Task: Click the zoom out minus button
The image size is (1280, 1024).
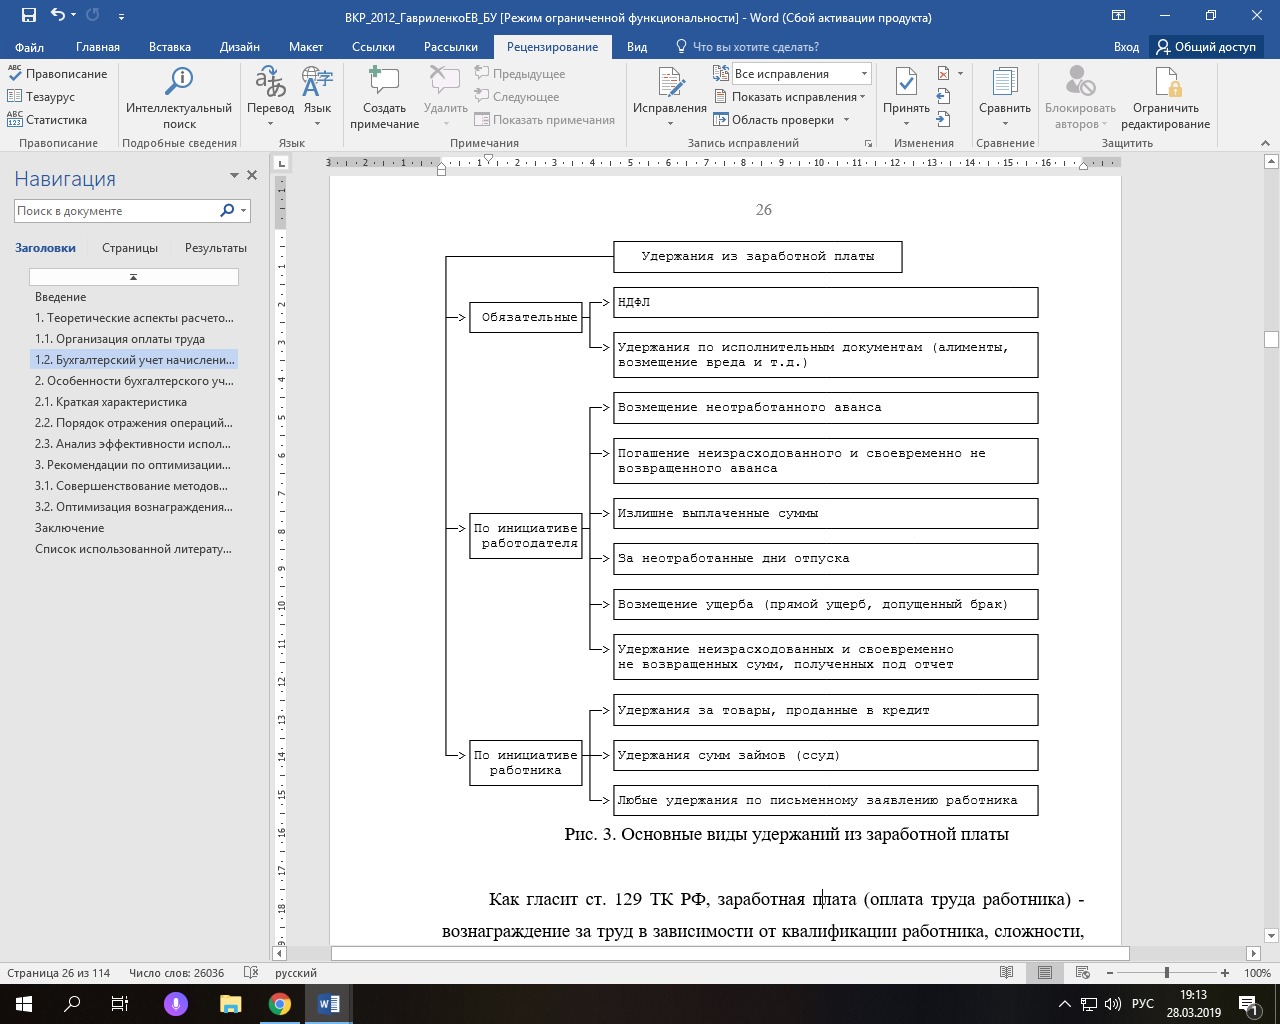Action: pyautogui.click(x=1108, y=973)
